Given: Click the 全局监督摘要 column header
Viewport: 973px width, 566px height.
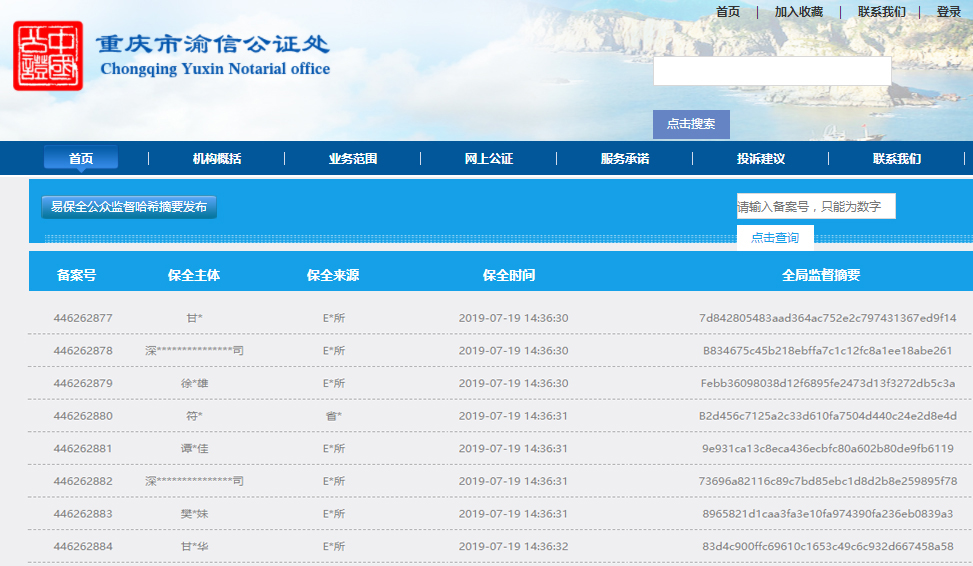Looking at the screenshot, I should coord(821,275).
